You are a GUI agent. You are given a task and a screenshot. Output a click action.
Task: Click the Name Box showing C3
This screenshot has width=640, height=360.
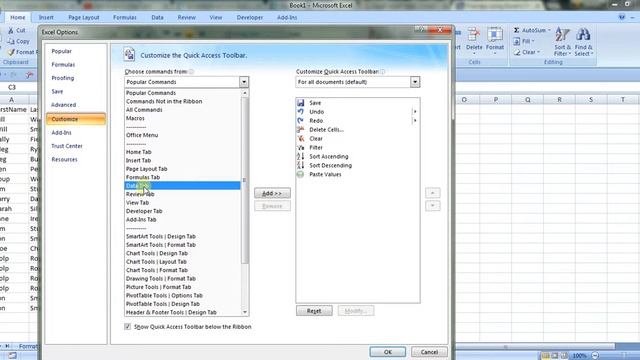click(x=12, y=87)
